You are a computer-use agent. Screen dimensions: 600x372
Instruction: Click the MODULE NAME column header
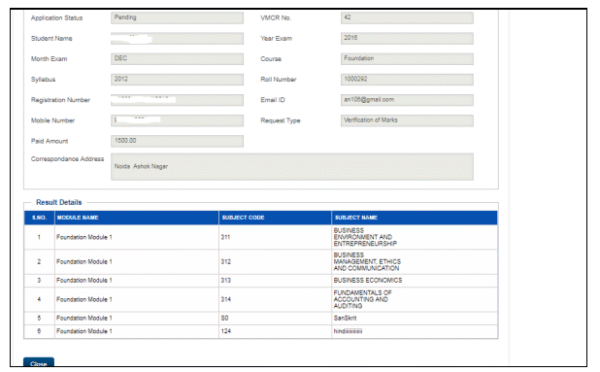(x=136, y=217)
